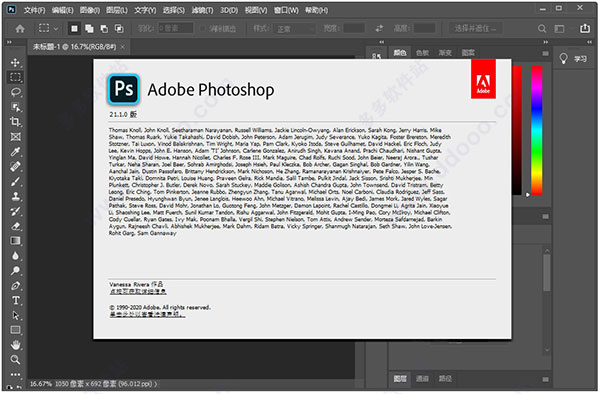Select the Healing Brush tool
This screenshot has height=394, width=600.
tap(15, 167)
